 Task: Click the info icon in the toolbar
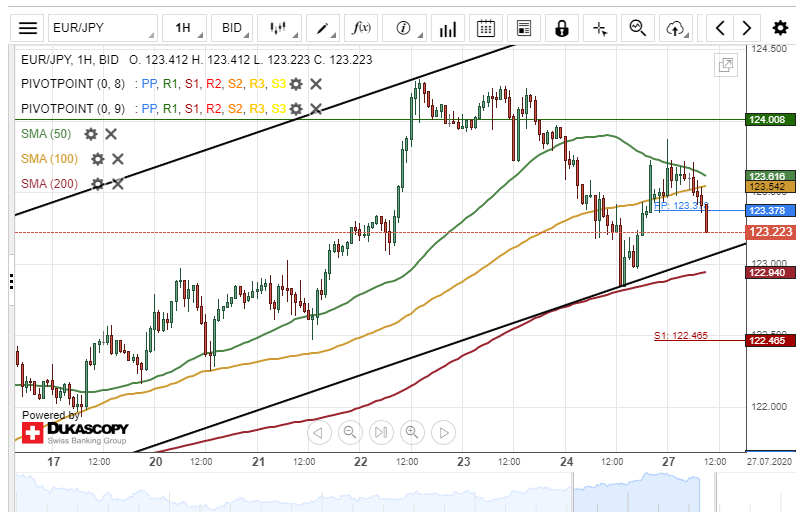tap(403, 28)
